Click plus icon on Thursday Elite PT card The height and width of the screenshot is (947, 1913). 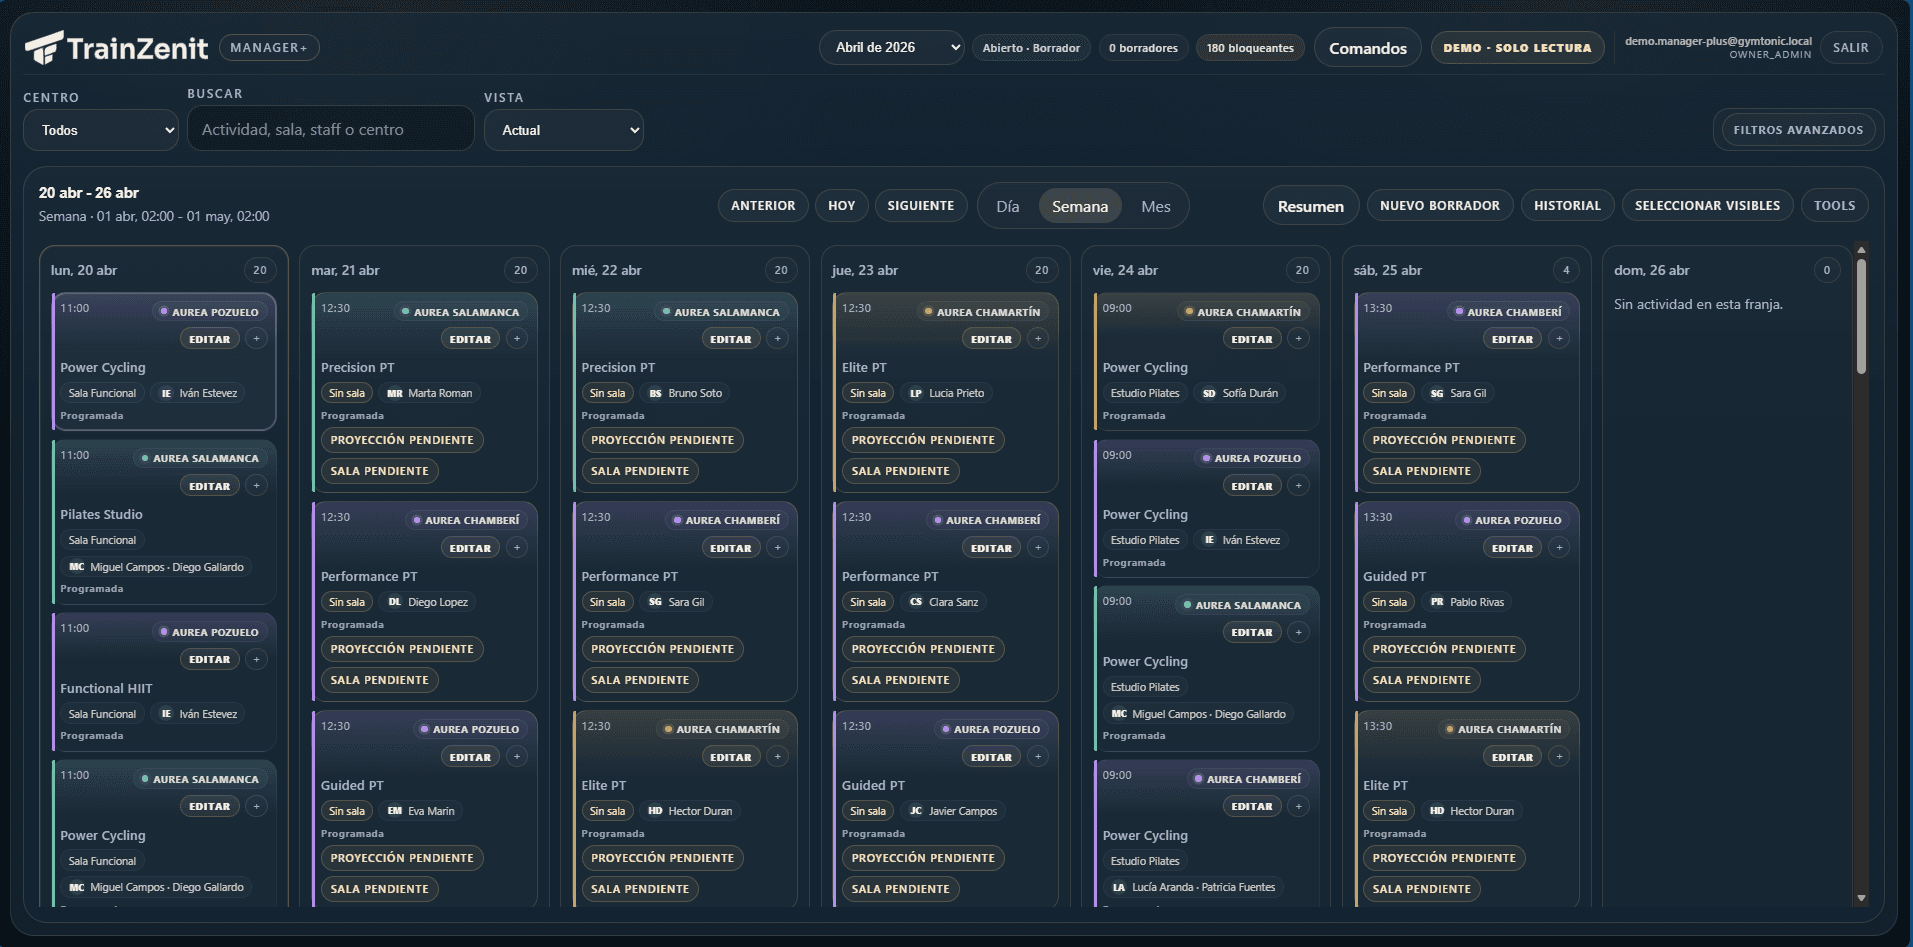[1038, 339]
